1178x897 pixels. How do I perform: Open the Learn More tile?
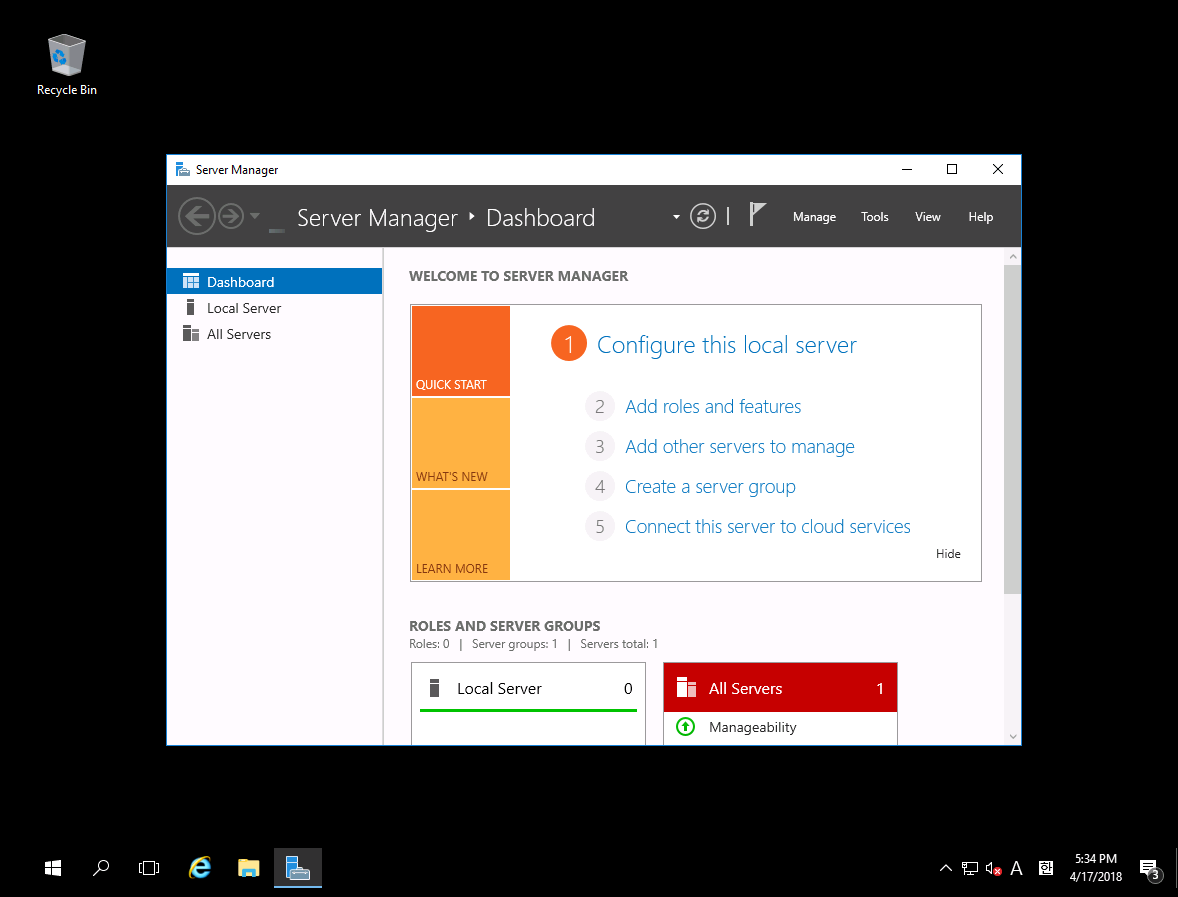461,535
